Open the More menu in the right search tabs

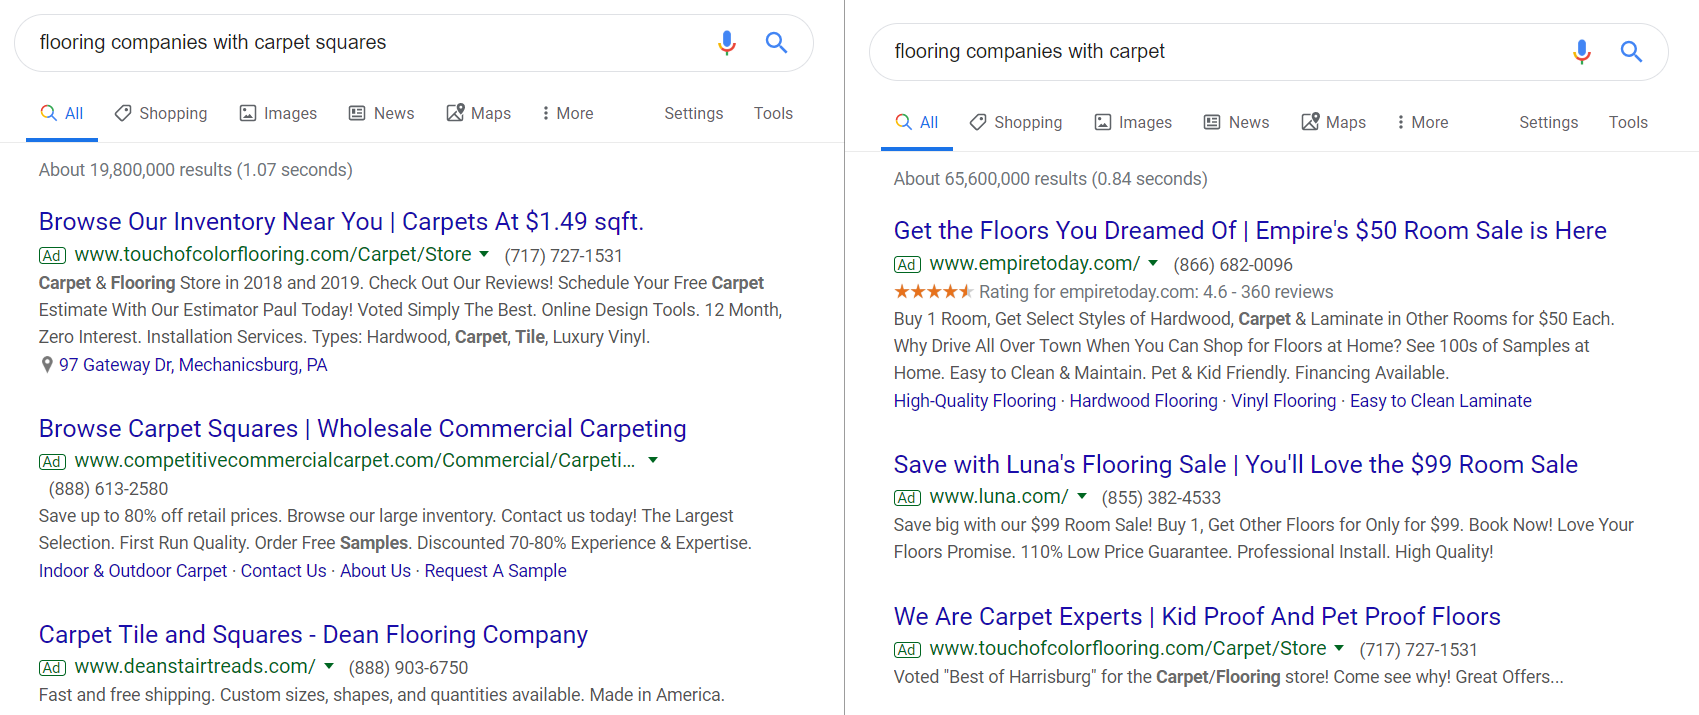point(1422,122)
